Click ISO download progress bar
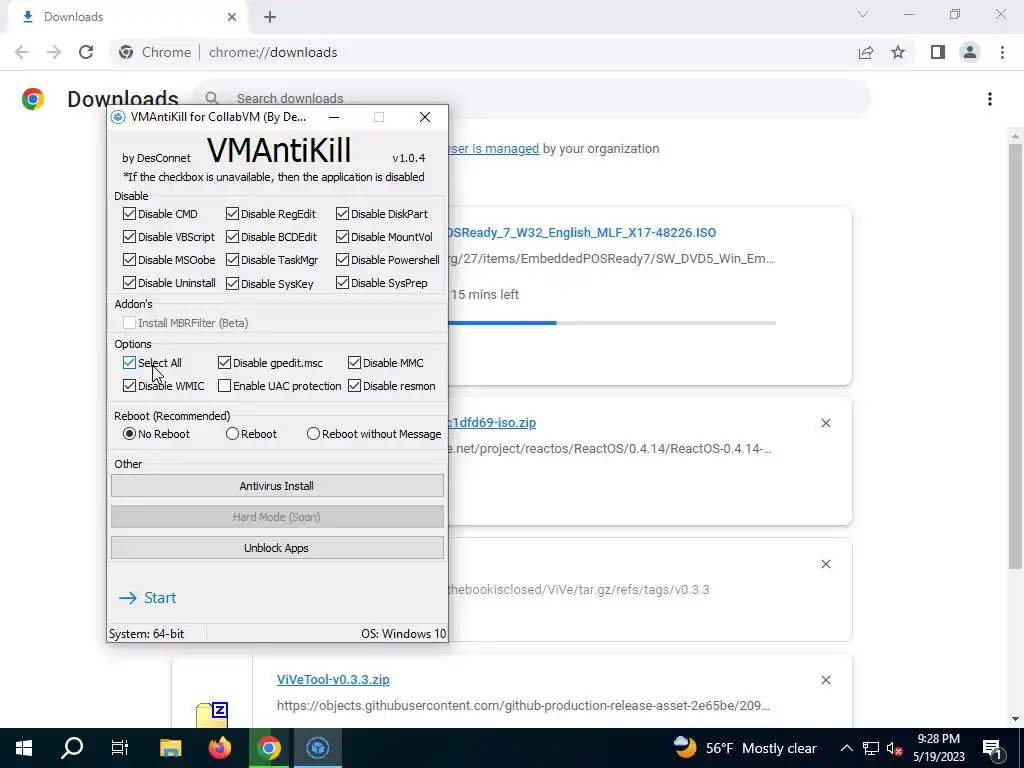Screen dimensions: 1024x768 click(612, 323)
